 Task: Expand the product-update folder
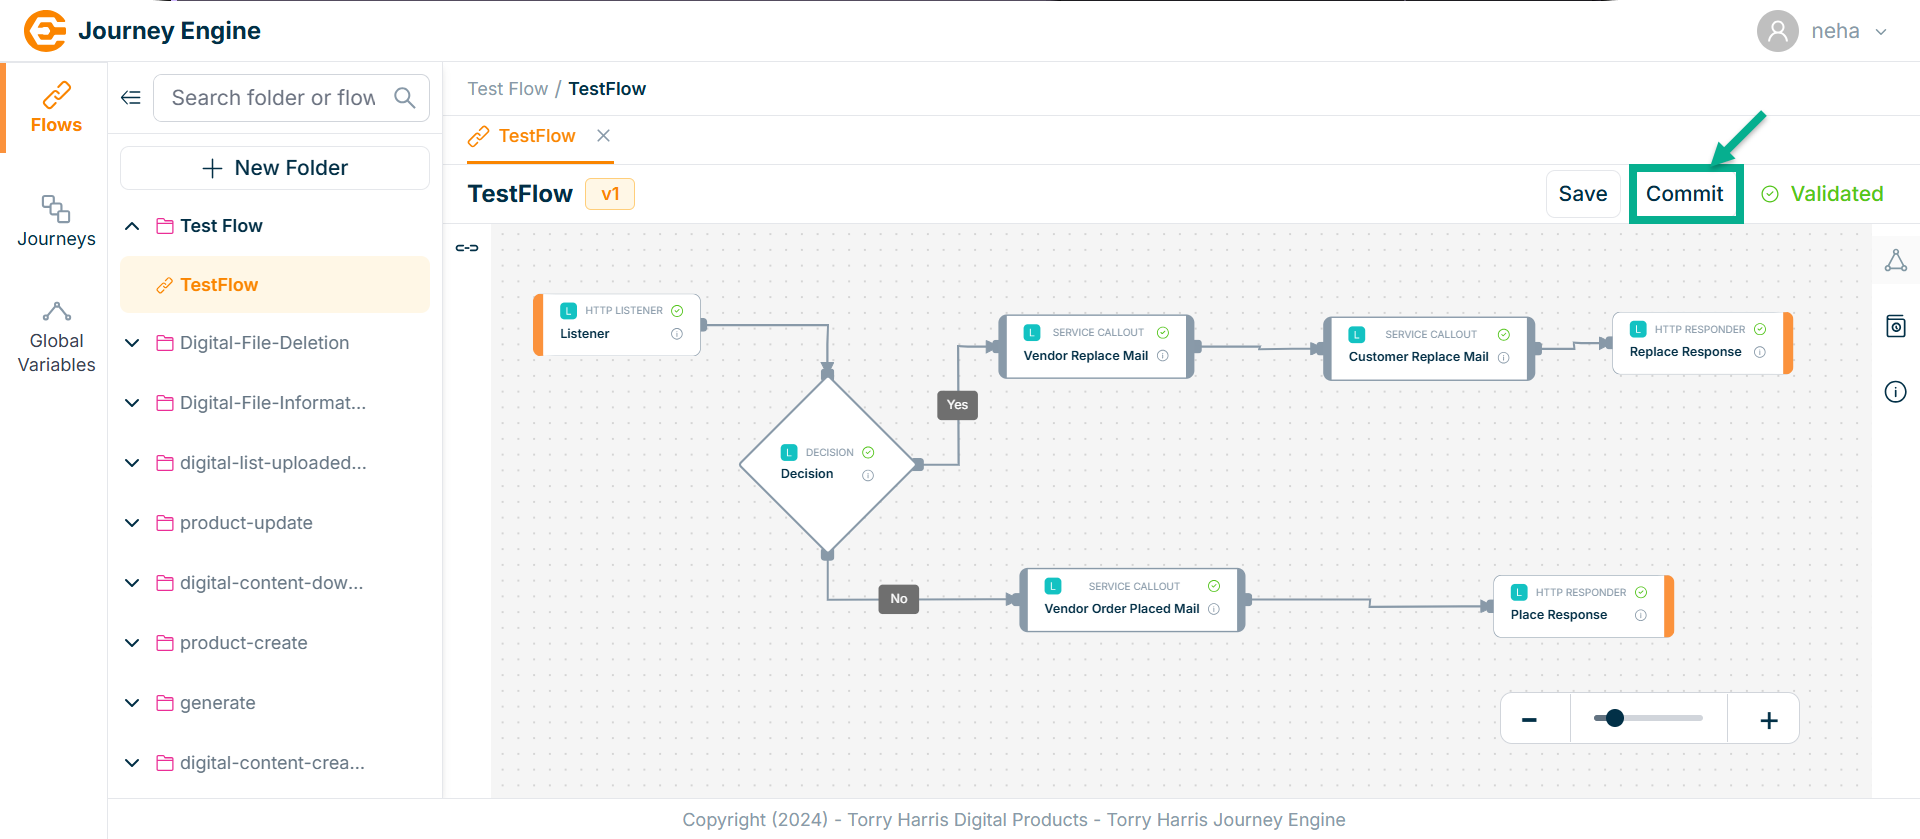pyautogui.click(x=132, y=523)
